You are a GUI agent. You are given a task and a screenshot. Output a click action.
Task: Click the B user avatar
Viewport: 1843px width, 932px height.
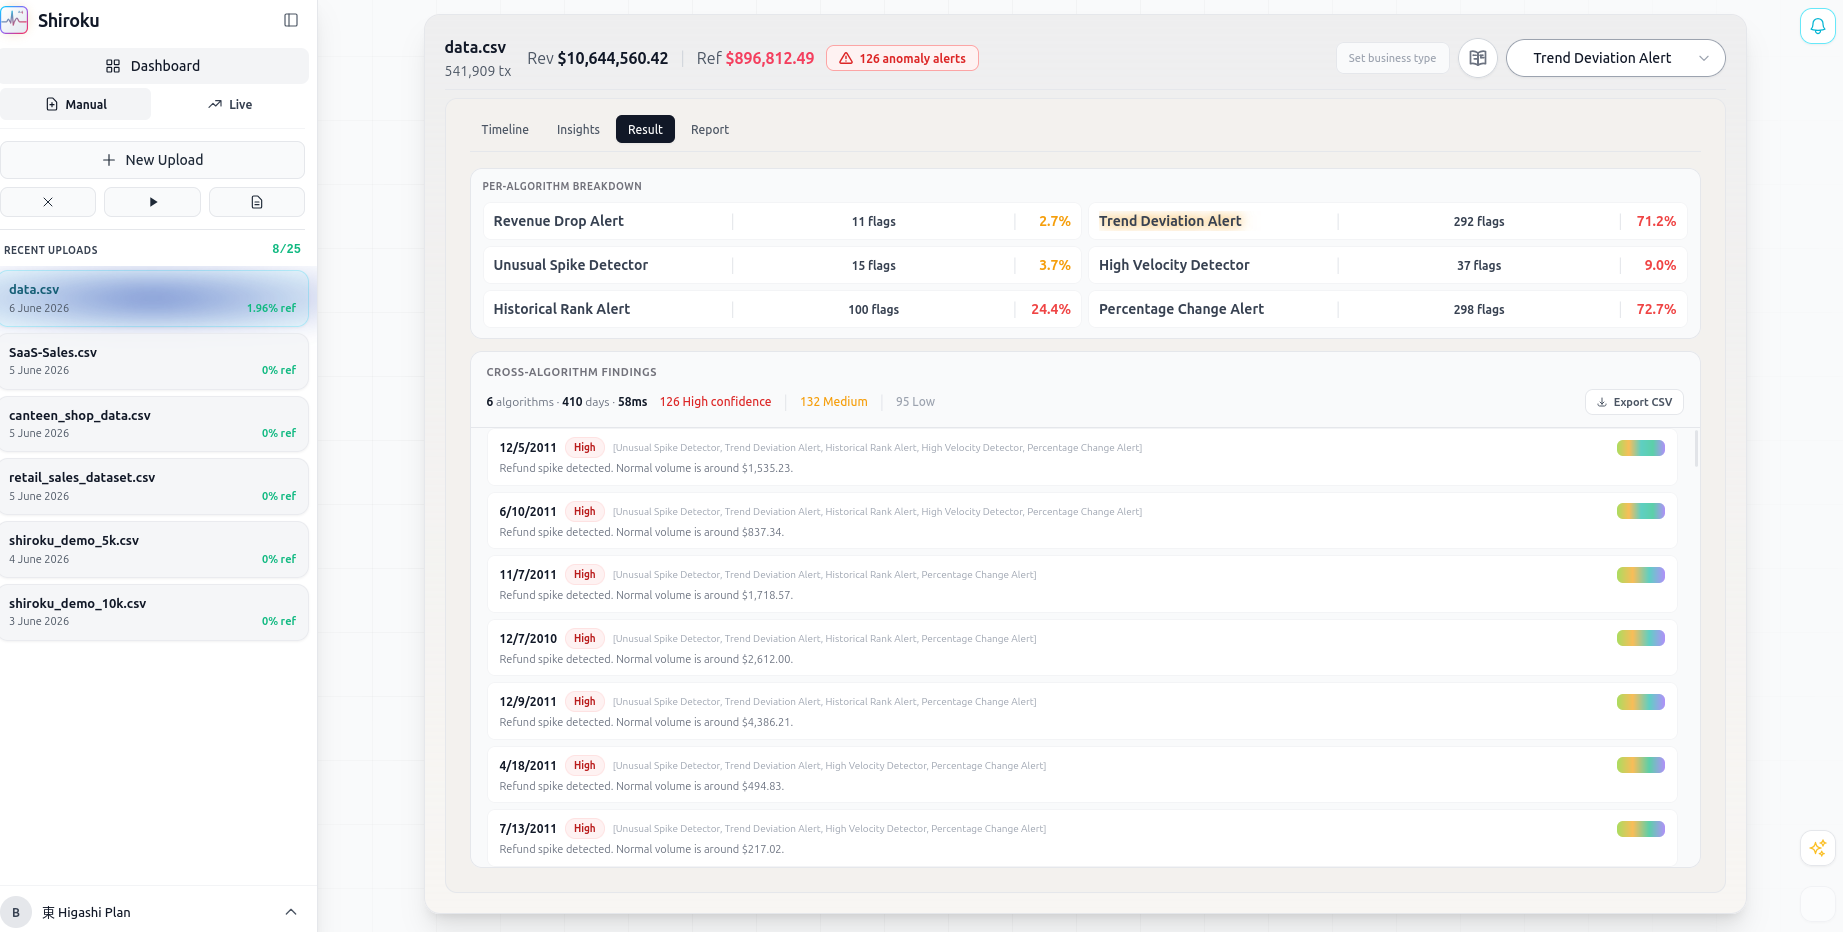[x=16, y=912]
